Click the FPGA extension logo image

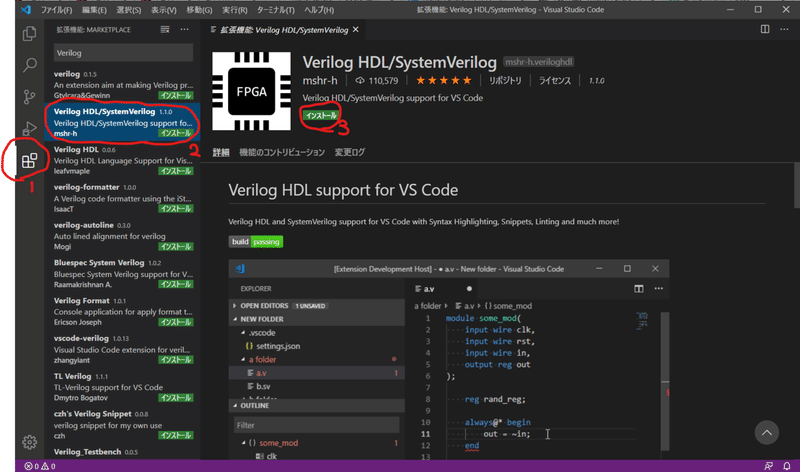click(x=252, y=91)
